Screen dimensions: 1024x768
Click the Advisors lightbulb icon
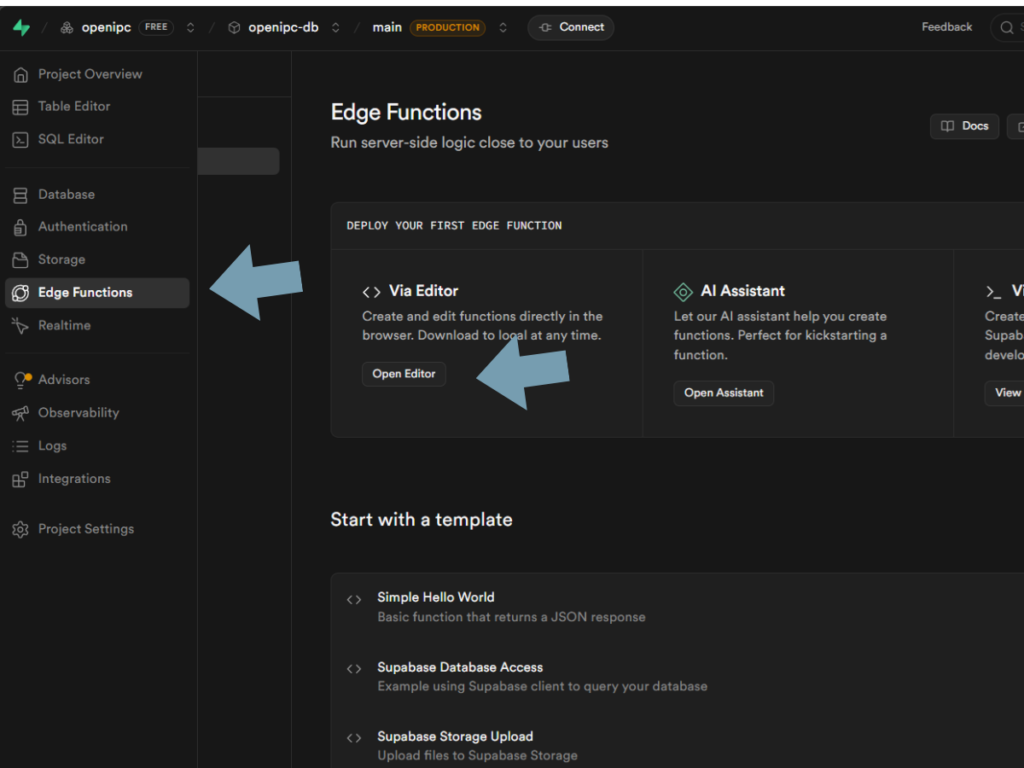click(22, 380)
